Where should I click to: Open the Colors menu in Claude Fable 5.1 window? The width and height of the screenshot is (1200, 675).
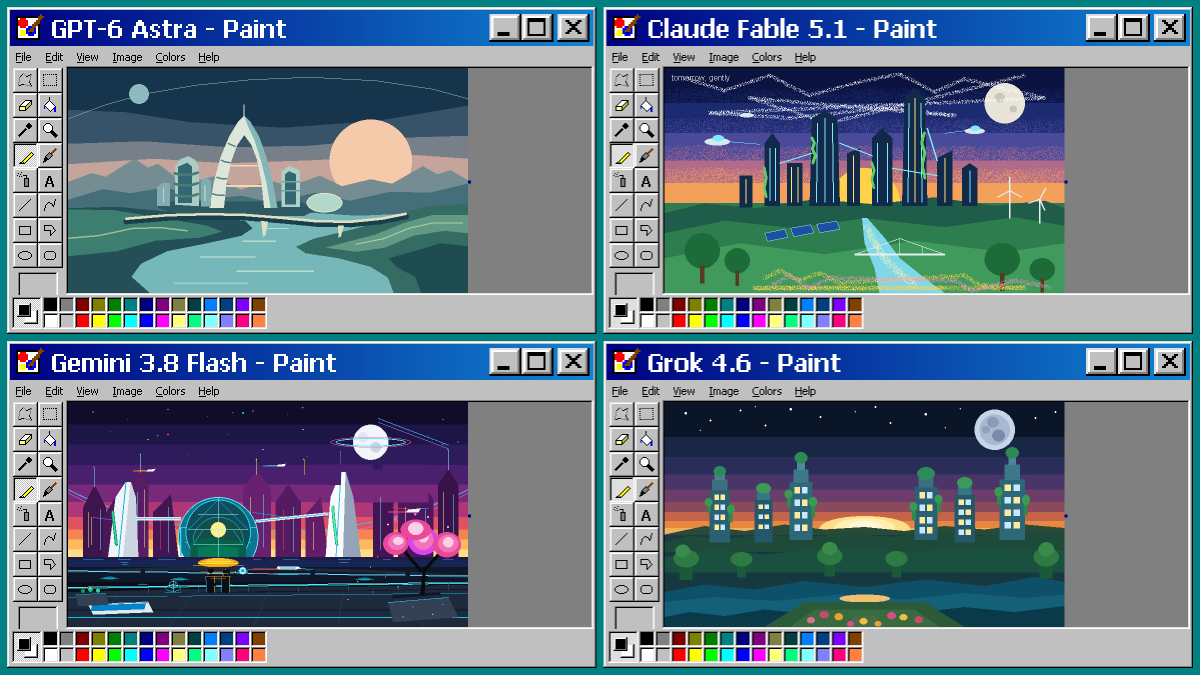(767, 57)
